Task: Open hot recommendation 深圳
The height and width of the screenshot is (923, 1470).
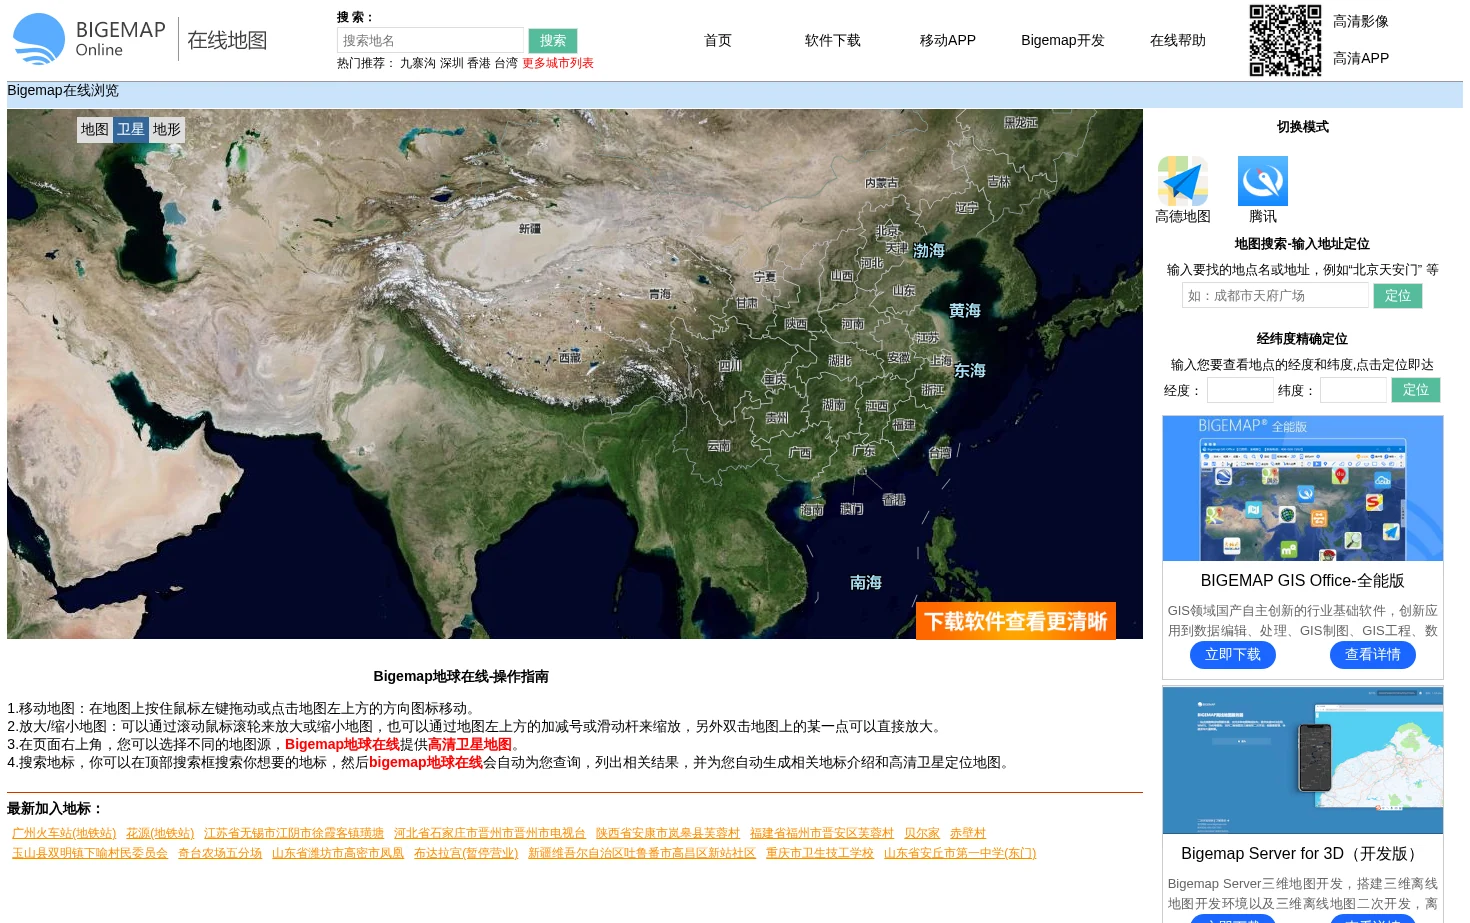Action: [451, 63]
